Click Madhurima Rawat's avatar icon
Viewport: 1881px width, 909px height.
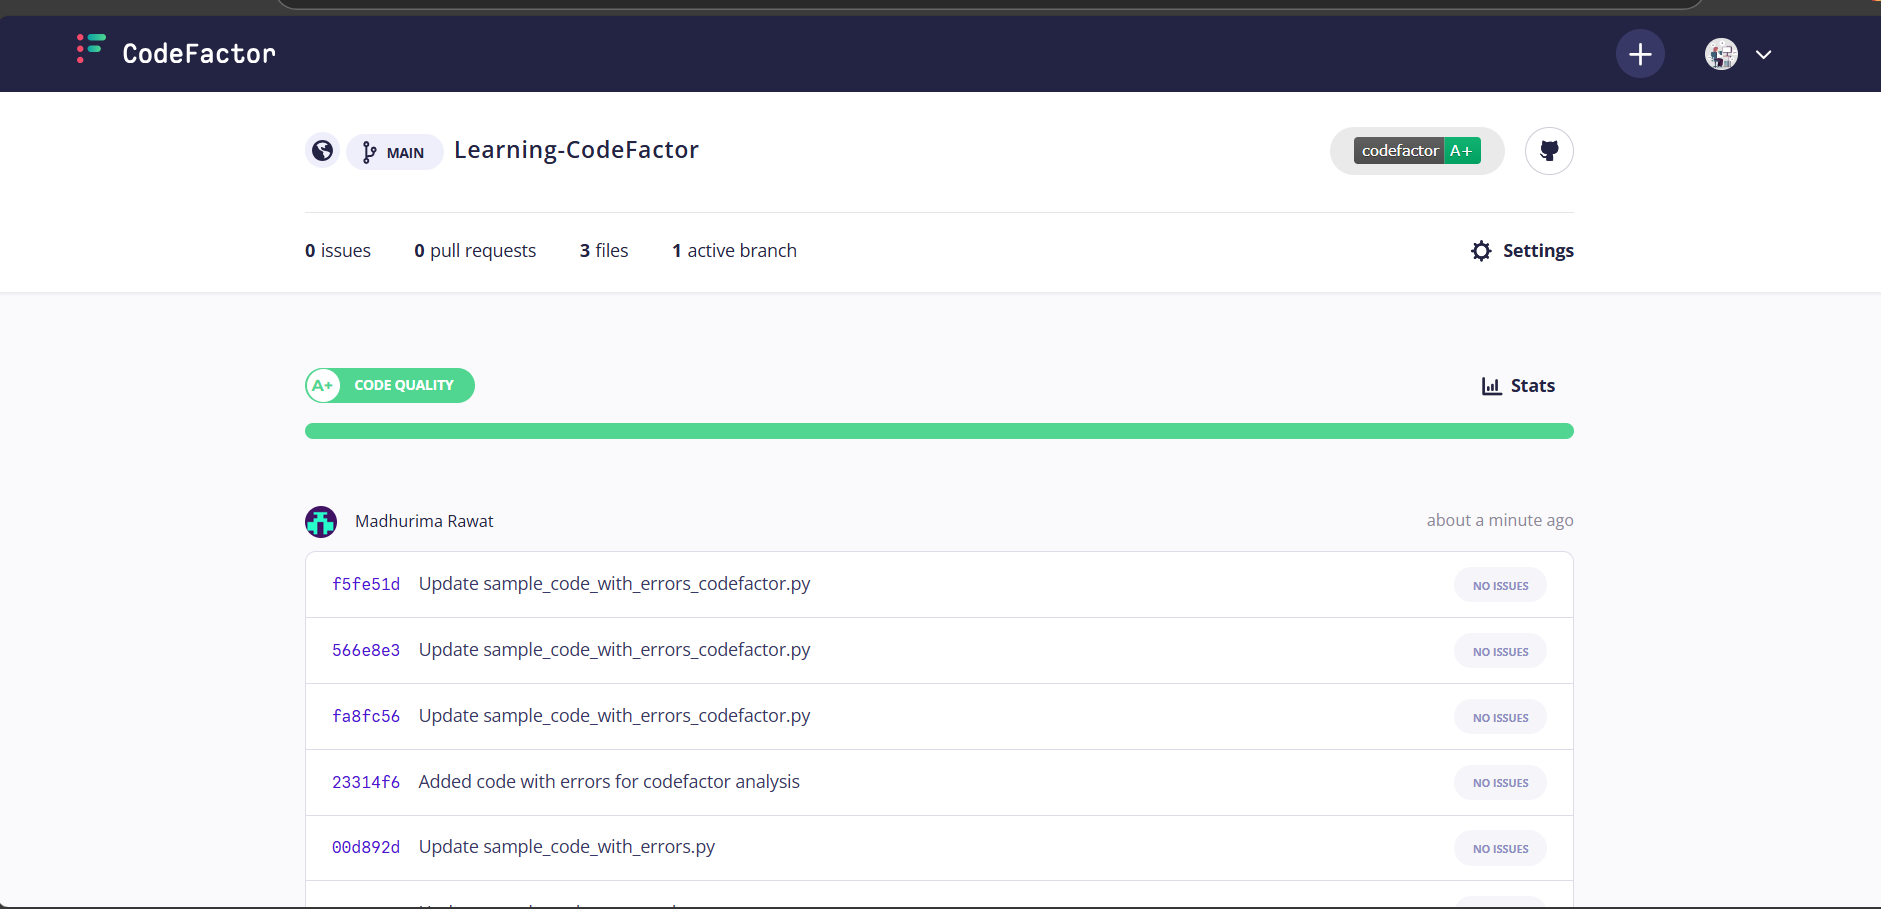point(321,522)
